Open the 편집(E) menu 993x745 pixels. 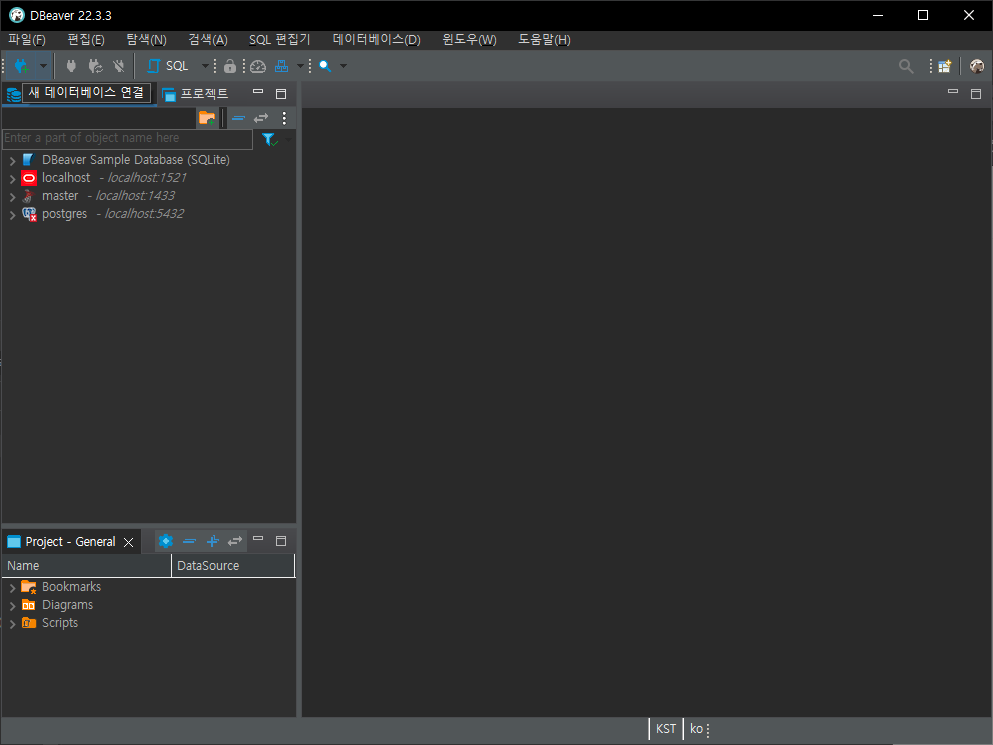pos(85,40)
